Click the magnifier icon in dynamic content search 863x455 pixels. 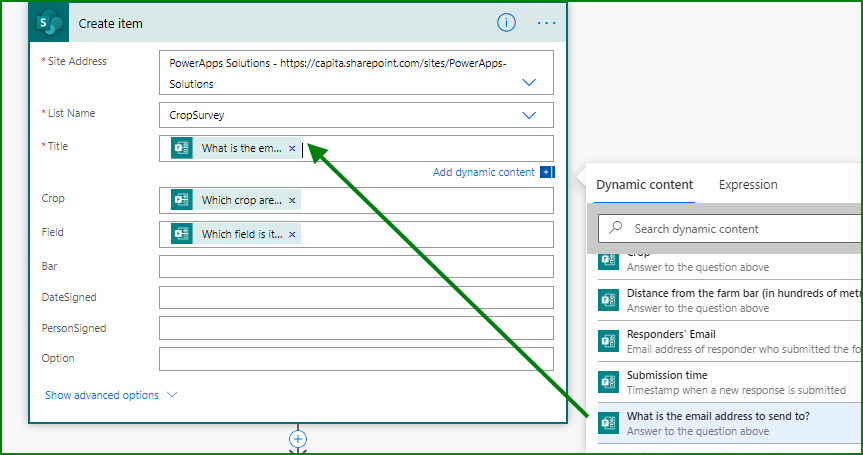616,228
